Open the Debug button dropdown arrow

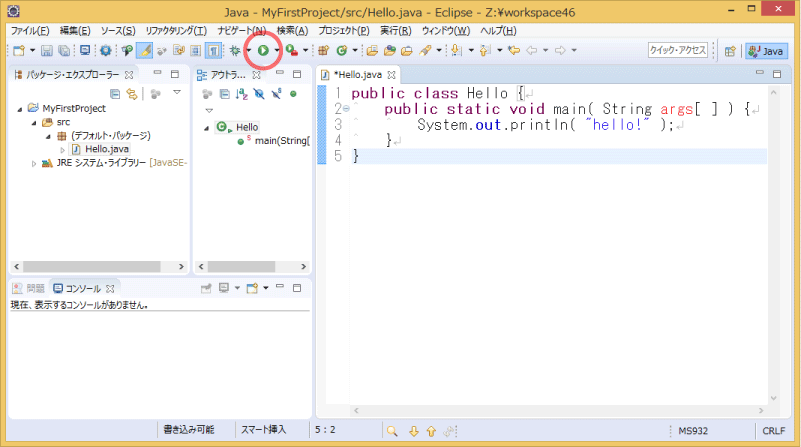[248, 50]
